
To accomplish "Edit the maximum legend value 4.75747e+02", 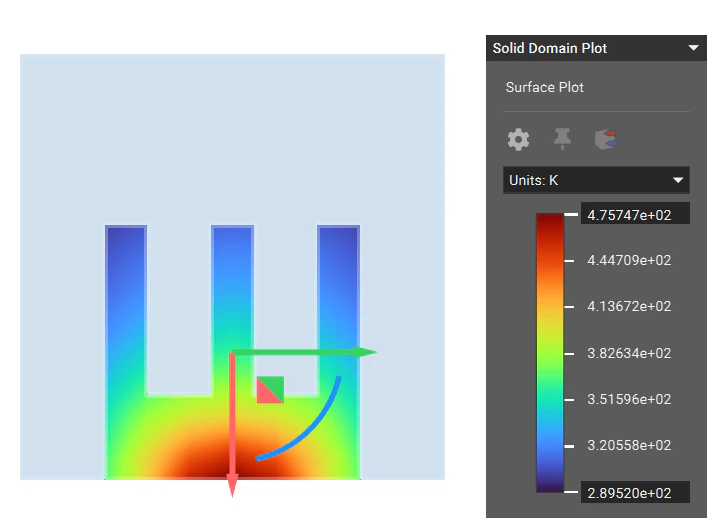I will tap(635, 214).
